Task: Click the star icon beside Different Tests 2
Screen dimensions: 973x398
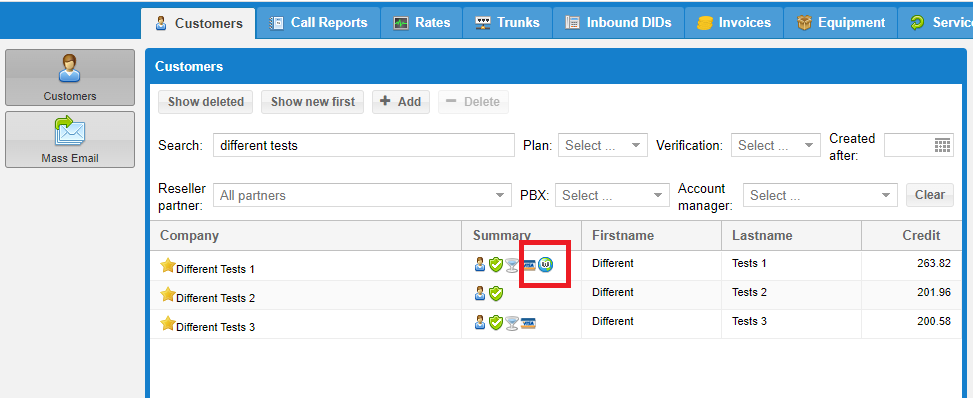Action: coord(168,294)
